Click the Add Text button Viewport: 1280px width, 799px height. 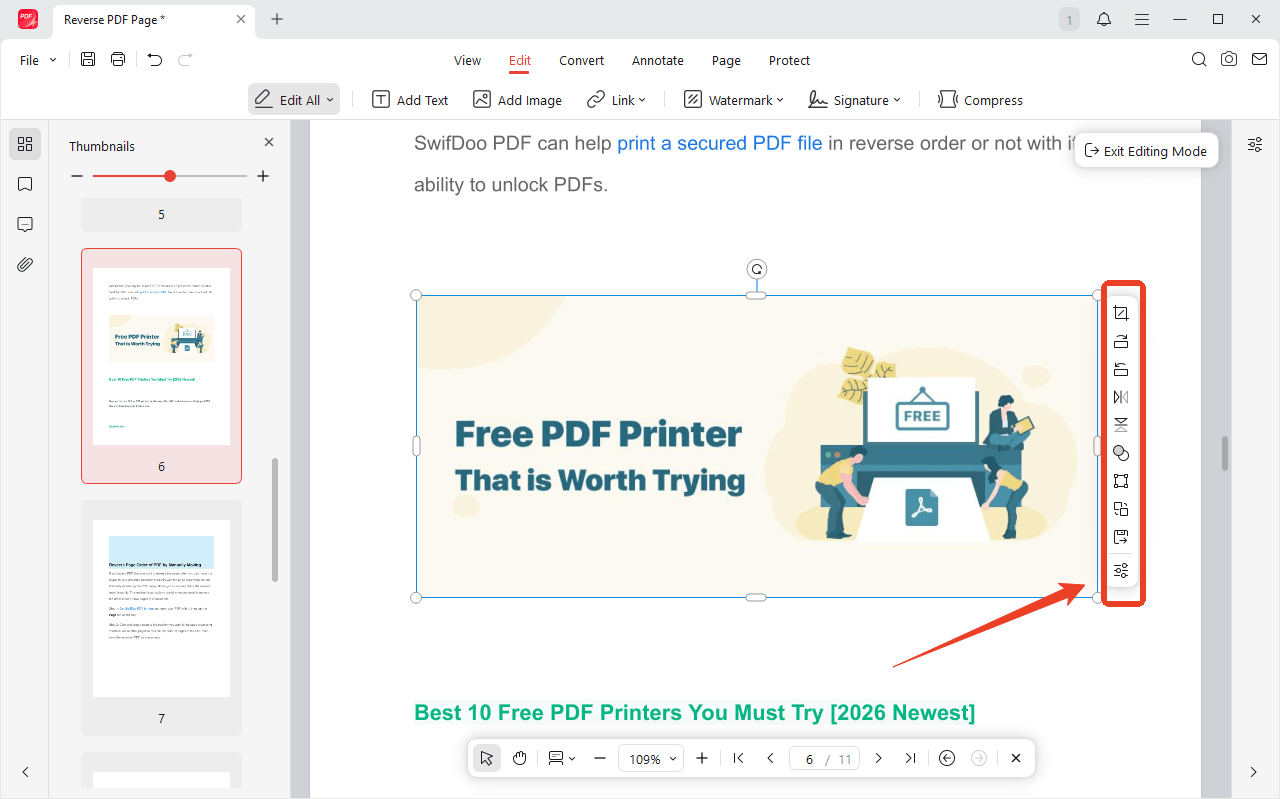pyautogui.click(x=410, y=100)
